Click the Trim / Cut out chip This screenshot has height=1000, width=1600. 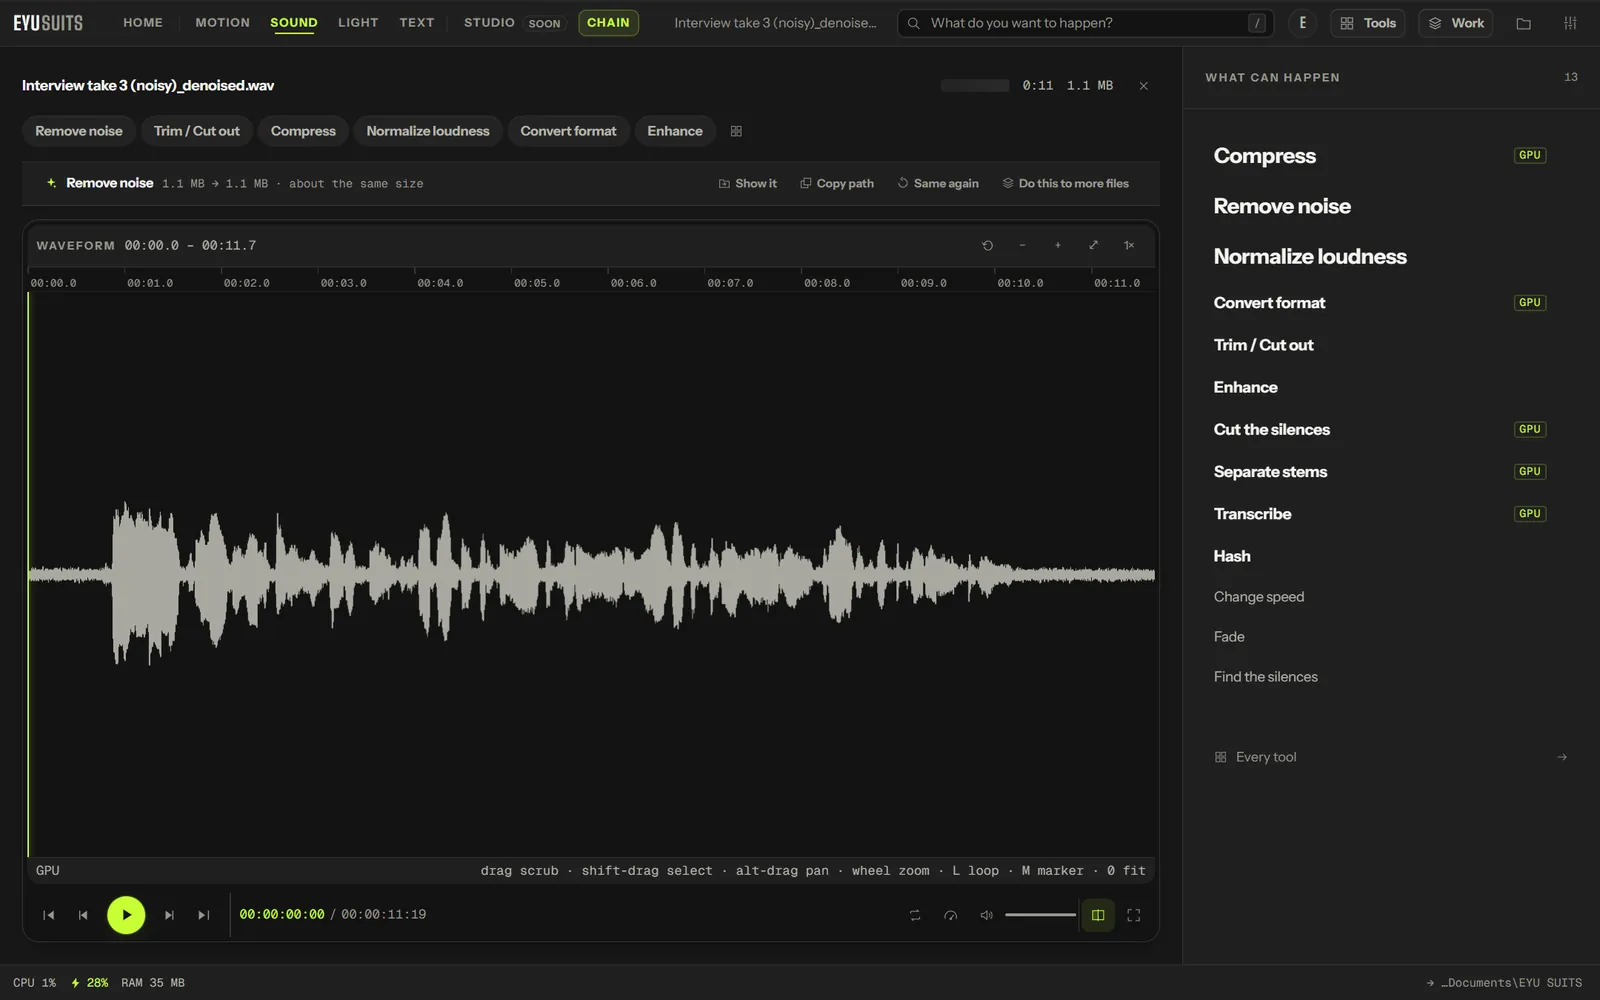[197, 131]
